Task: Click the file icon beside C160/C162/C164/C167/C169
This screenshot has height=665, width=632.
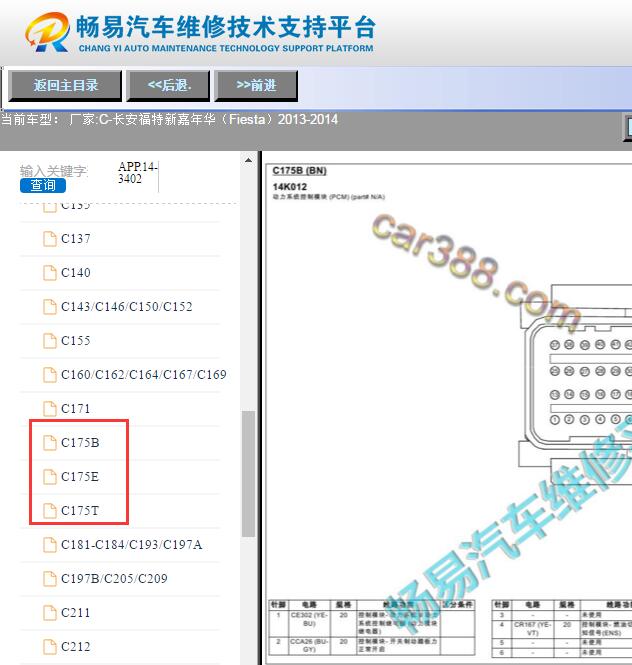Action: tap(50, 374)
